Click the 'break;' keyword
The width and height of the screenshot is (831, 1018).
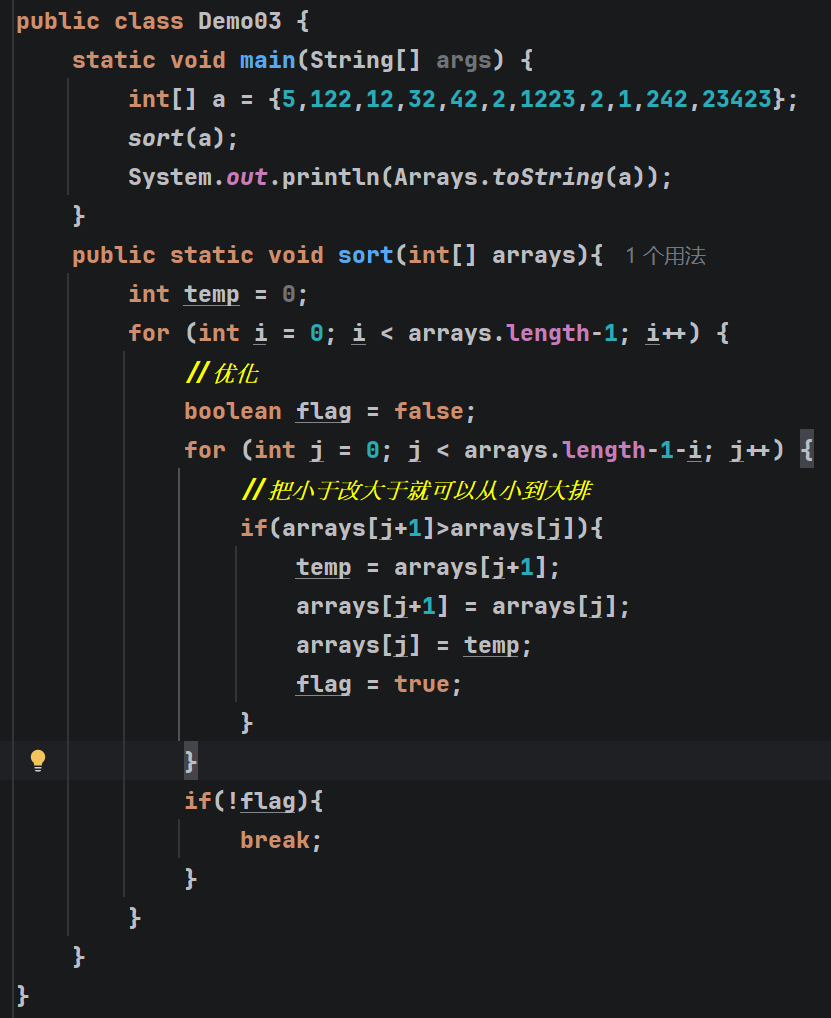pyautogui.click(x=281, y=839)
